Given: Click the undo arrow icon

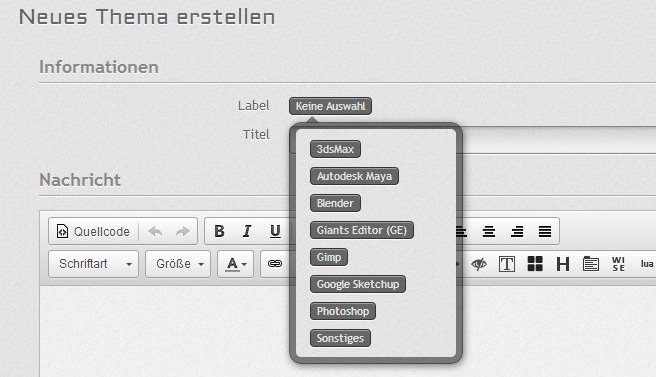Looking at the screenshot, I should (155, 231).
